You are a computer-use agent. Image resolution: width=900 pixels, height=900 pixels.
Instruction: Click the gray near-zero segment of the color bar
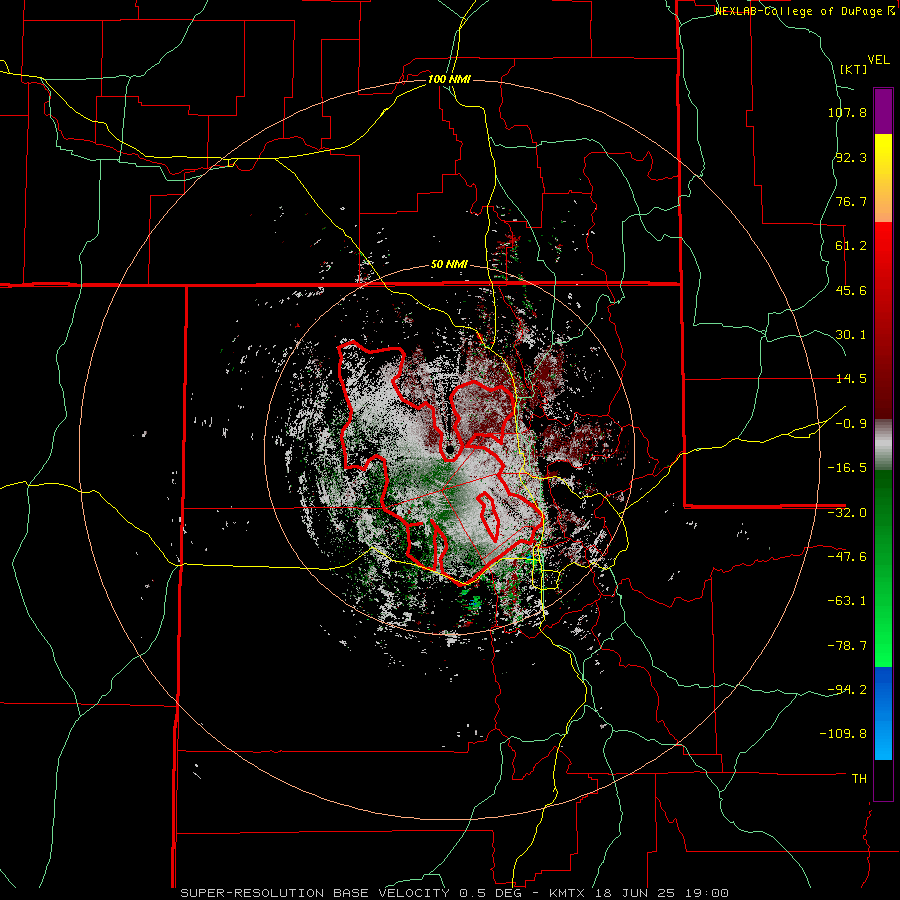(x=883, y=445)
